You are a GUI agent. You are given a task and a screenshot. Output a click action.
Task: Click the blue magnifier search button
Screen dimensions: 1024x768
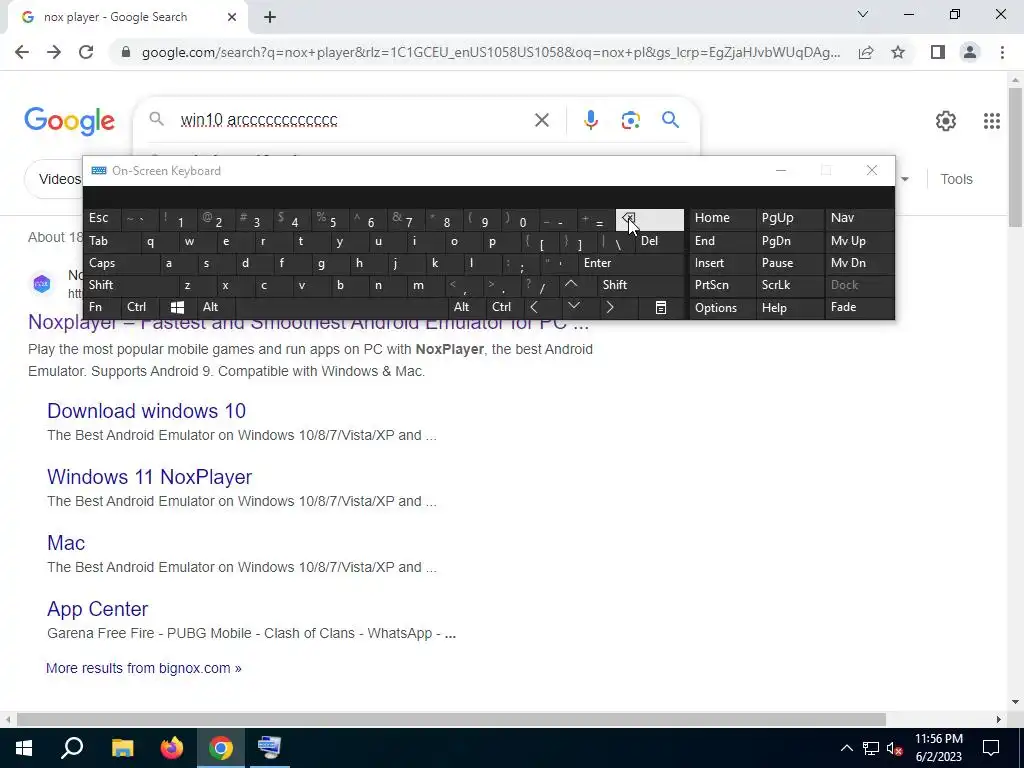(x=670, y=120)
